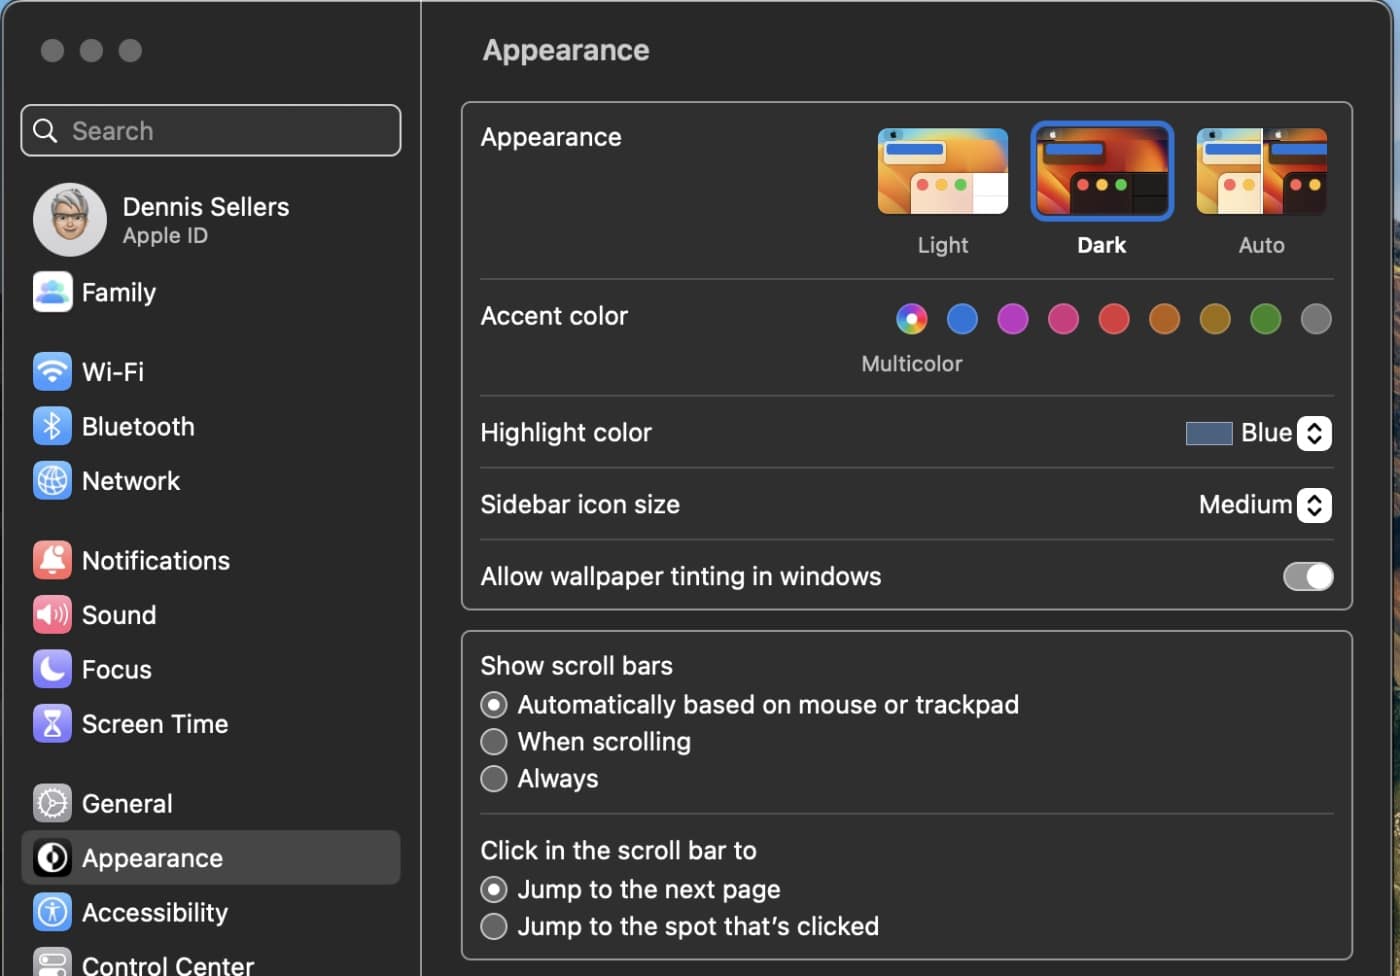Open the Sound speaker icon
Screen dimensions: 1400x976
pyautogui.click(x=52, y=615)
